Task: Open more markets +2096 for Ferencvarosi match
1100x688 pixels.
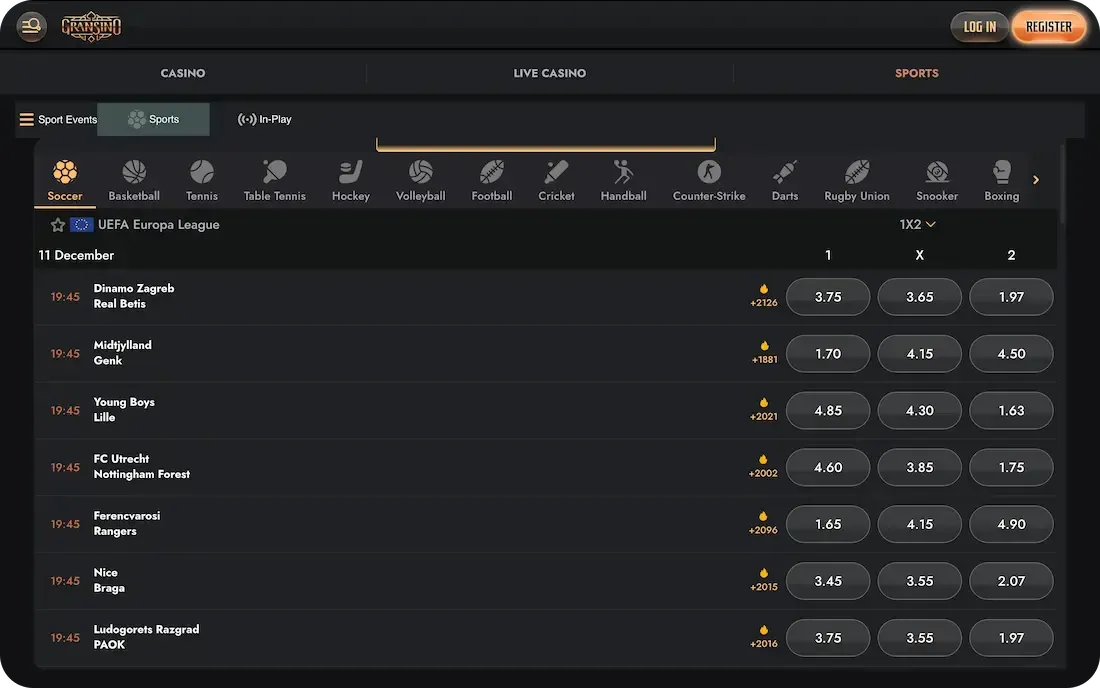Action: pos(763,524)
